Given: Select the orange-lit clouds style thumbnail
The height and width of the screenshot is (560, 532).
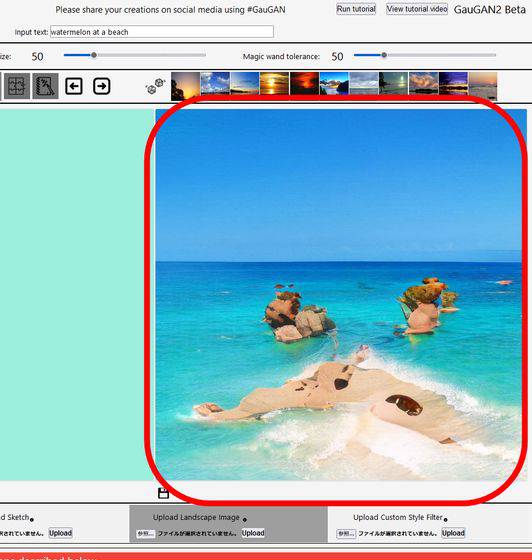Looking at the screenshot, I should (x=423, y=84).
